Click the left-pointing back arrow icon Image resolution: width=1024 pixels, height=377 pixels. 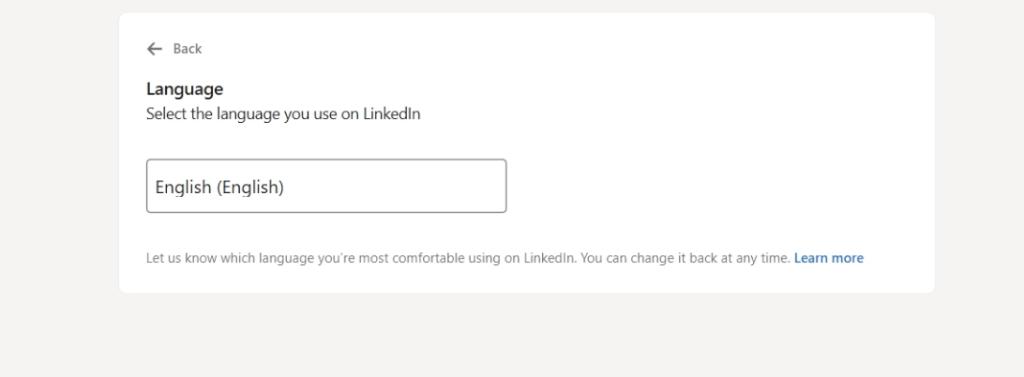pos(154,49)
